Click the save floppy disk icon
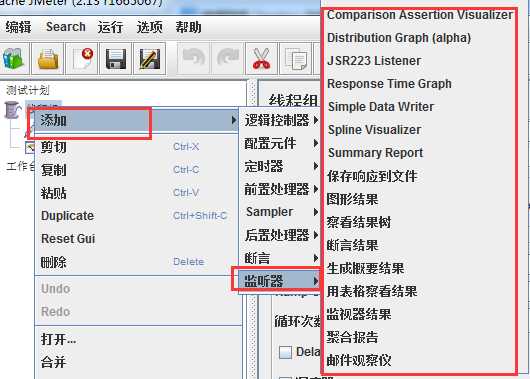This screenshot has width=530, height=379. point(116,58)
